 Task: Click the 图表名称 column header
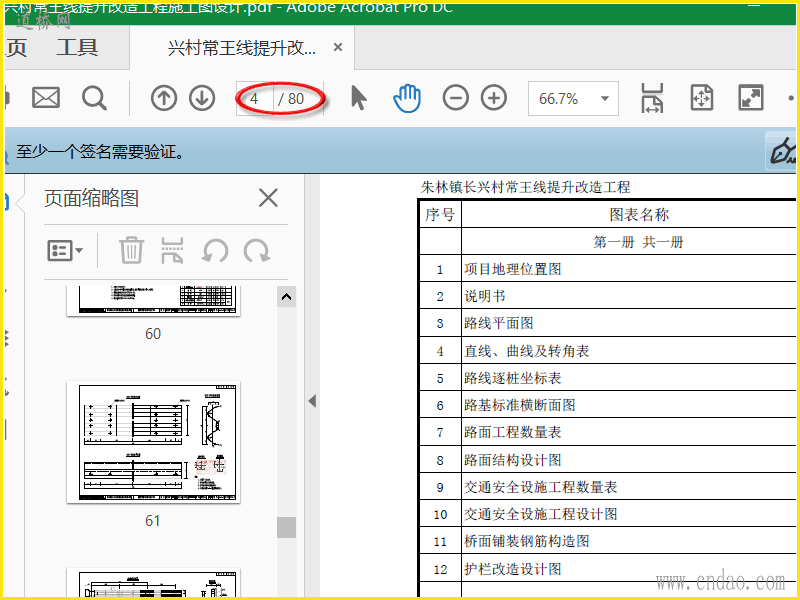(x=639, y=214)
